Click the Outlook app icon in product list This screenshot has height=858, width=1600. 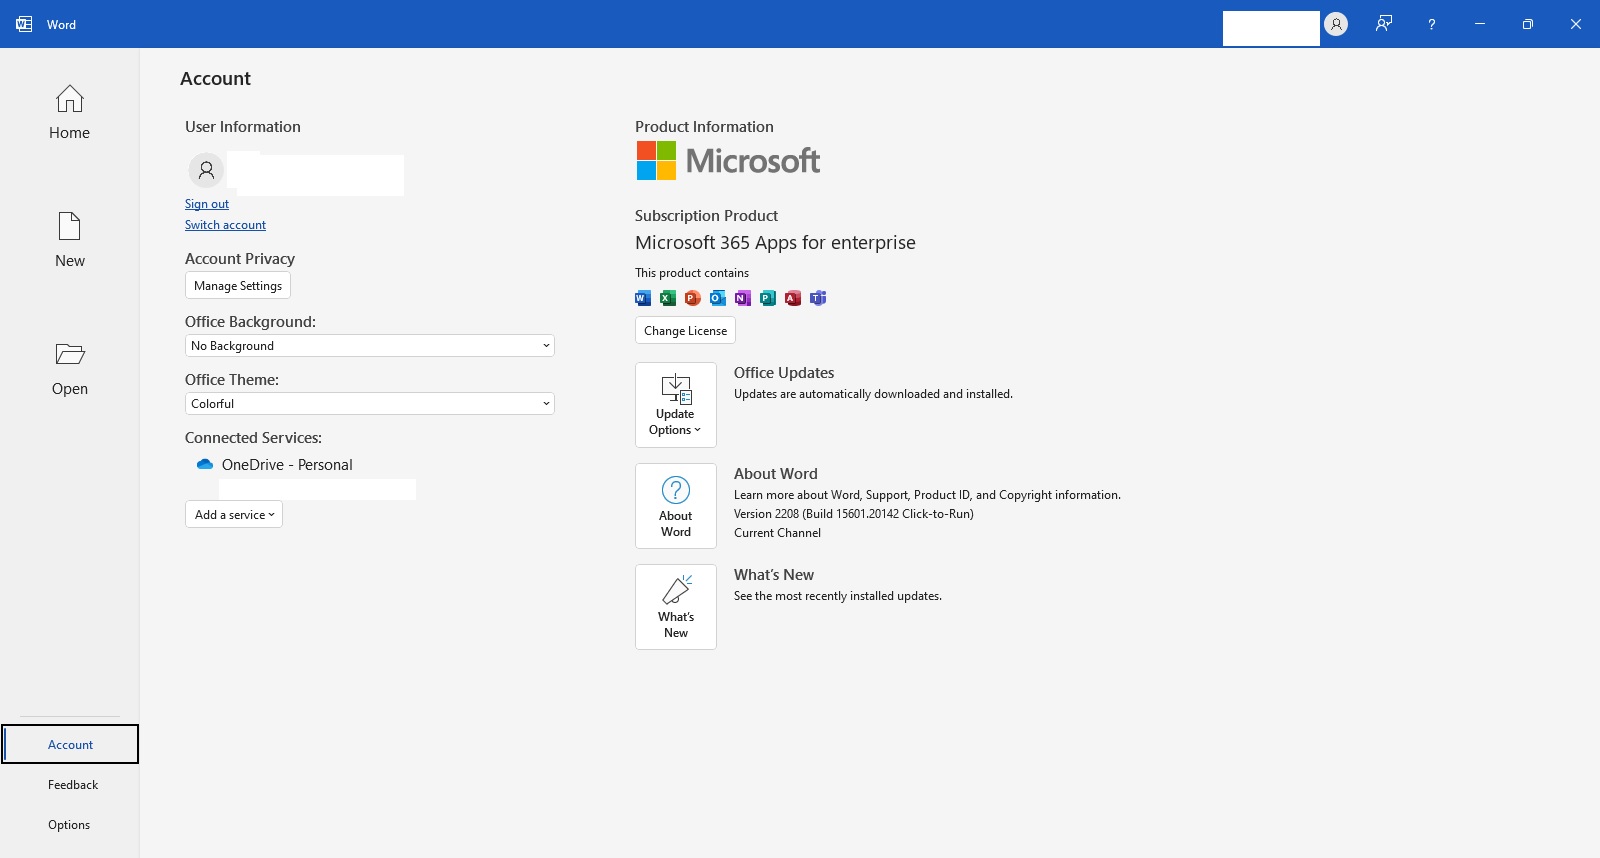(718, 298)
